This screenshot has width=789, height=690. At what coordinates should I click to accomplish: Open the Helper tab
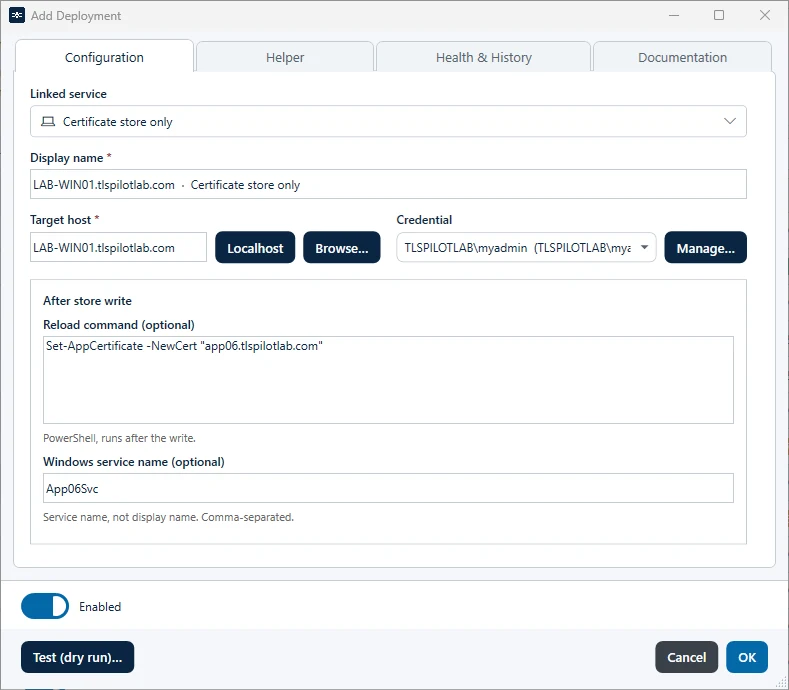coord(285,57)
